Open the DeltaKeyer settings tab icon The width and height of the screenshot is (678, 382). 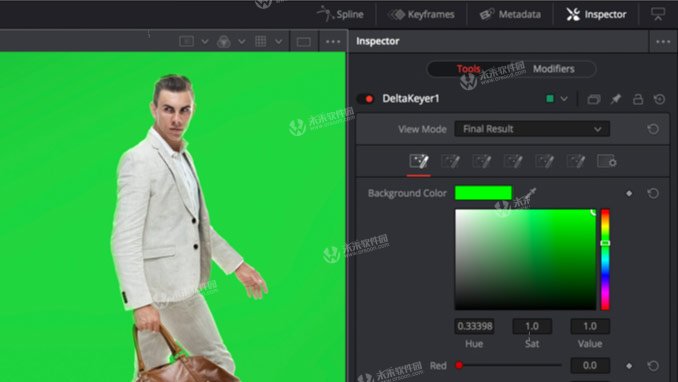607,162
